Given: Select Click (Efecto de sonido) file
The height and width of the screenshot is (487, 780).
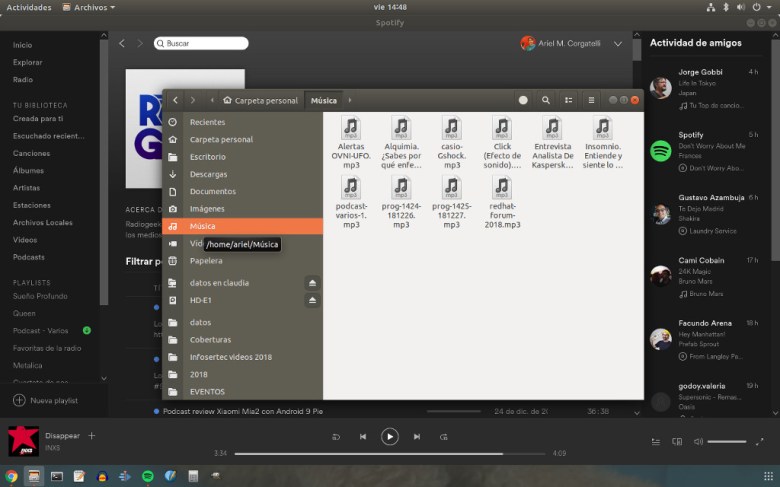Looking at the screenshot, I should 502,142.
